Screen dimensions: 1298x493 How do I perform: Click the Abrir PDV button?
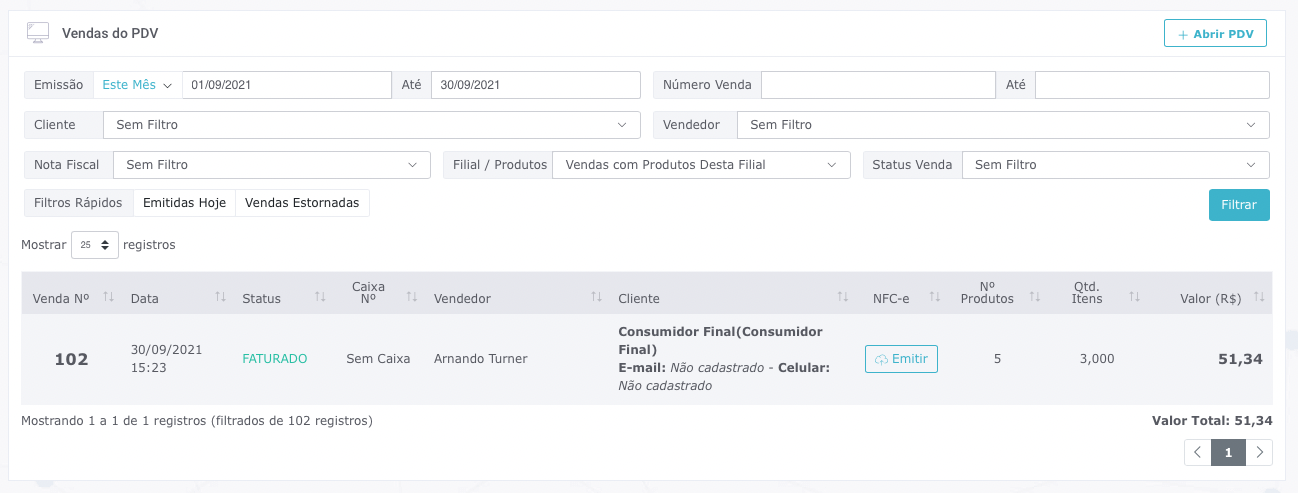tap(1215, 33)
